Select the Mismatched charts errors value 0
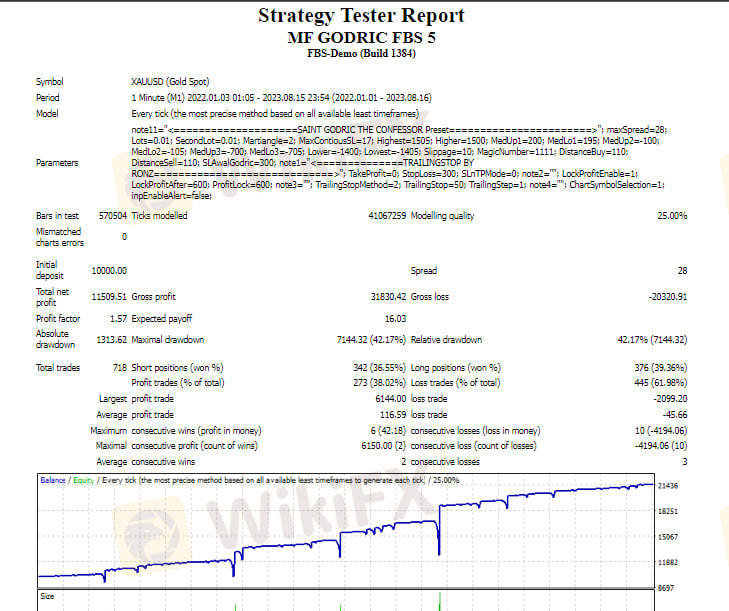Image resolution: width=729 pixels, height=611 pixels. pyautogui.click(x=124, y=237)
